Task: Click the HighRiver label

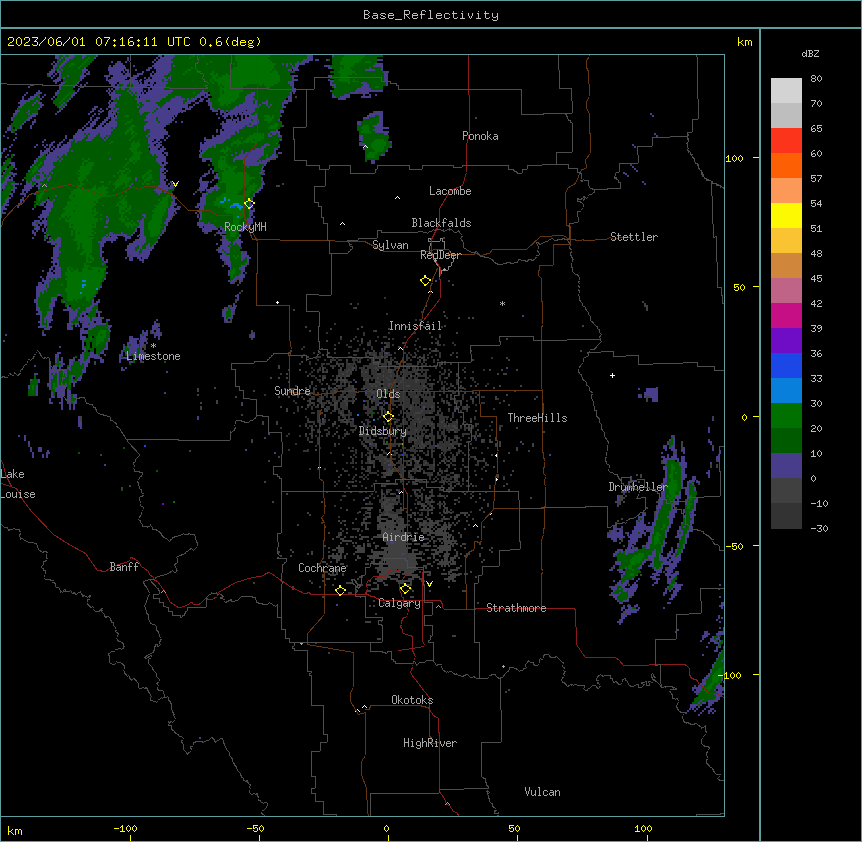Action: (430, 743)
